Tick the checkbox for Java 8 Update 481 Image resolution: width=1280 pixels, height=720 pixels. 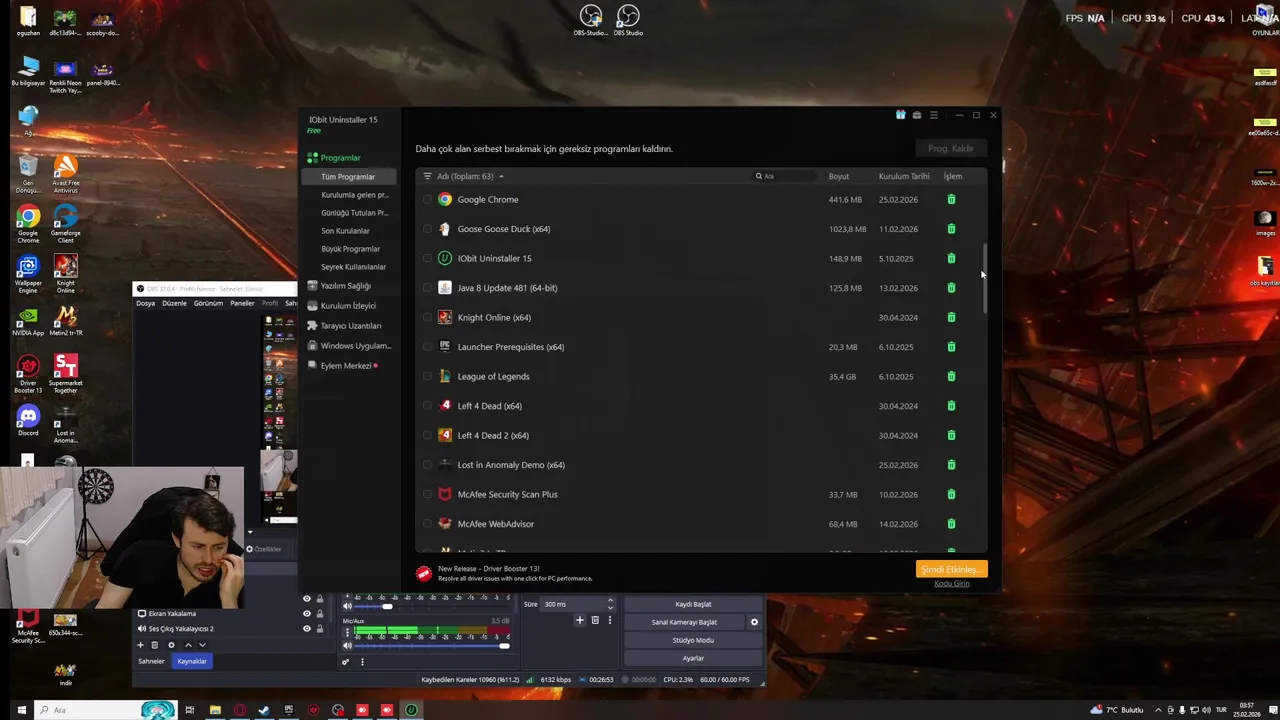click(428, 288)
